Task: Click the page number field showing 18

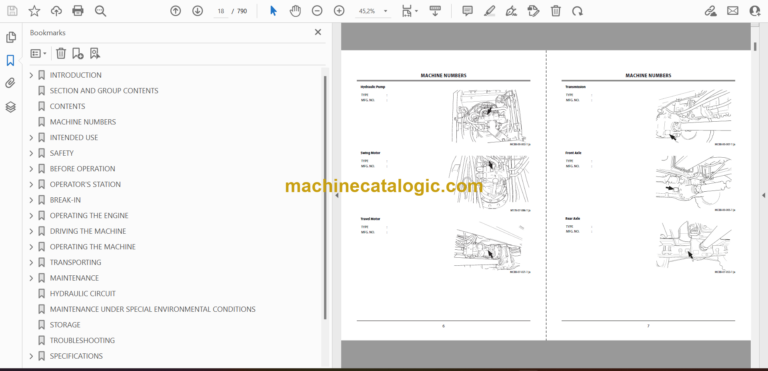Action: (x=221, y=11)
